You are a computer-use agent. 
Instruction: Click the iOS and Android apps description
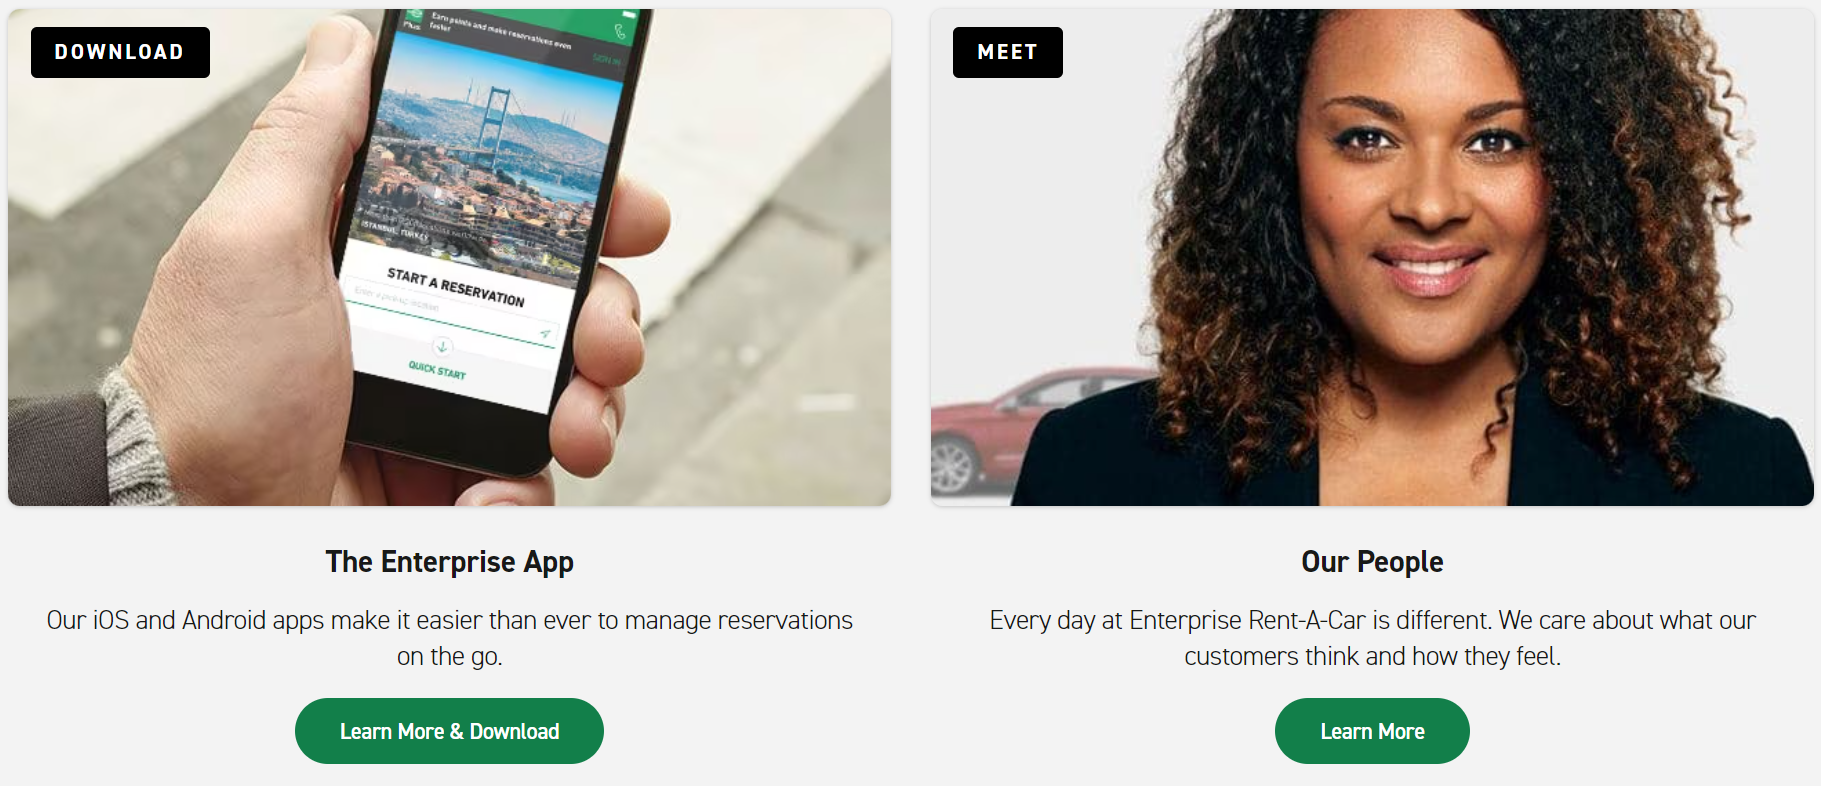coord(449,638)
